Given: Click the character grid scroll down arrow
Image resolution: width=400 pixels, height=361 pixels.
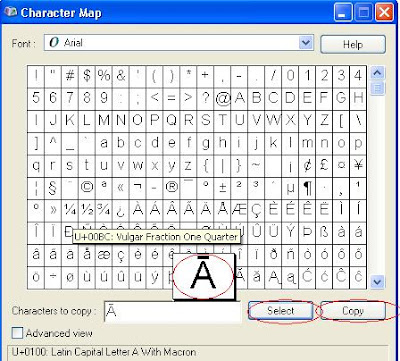Looking at the screenshot, I should tap(378, 282).
